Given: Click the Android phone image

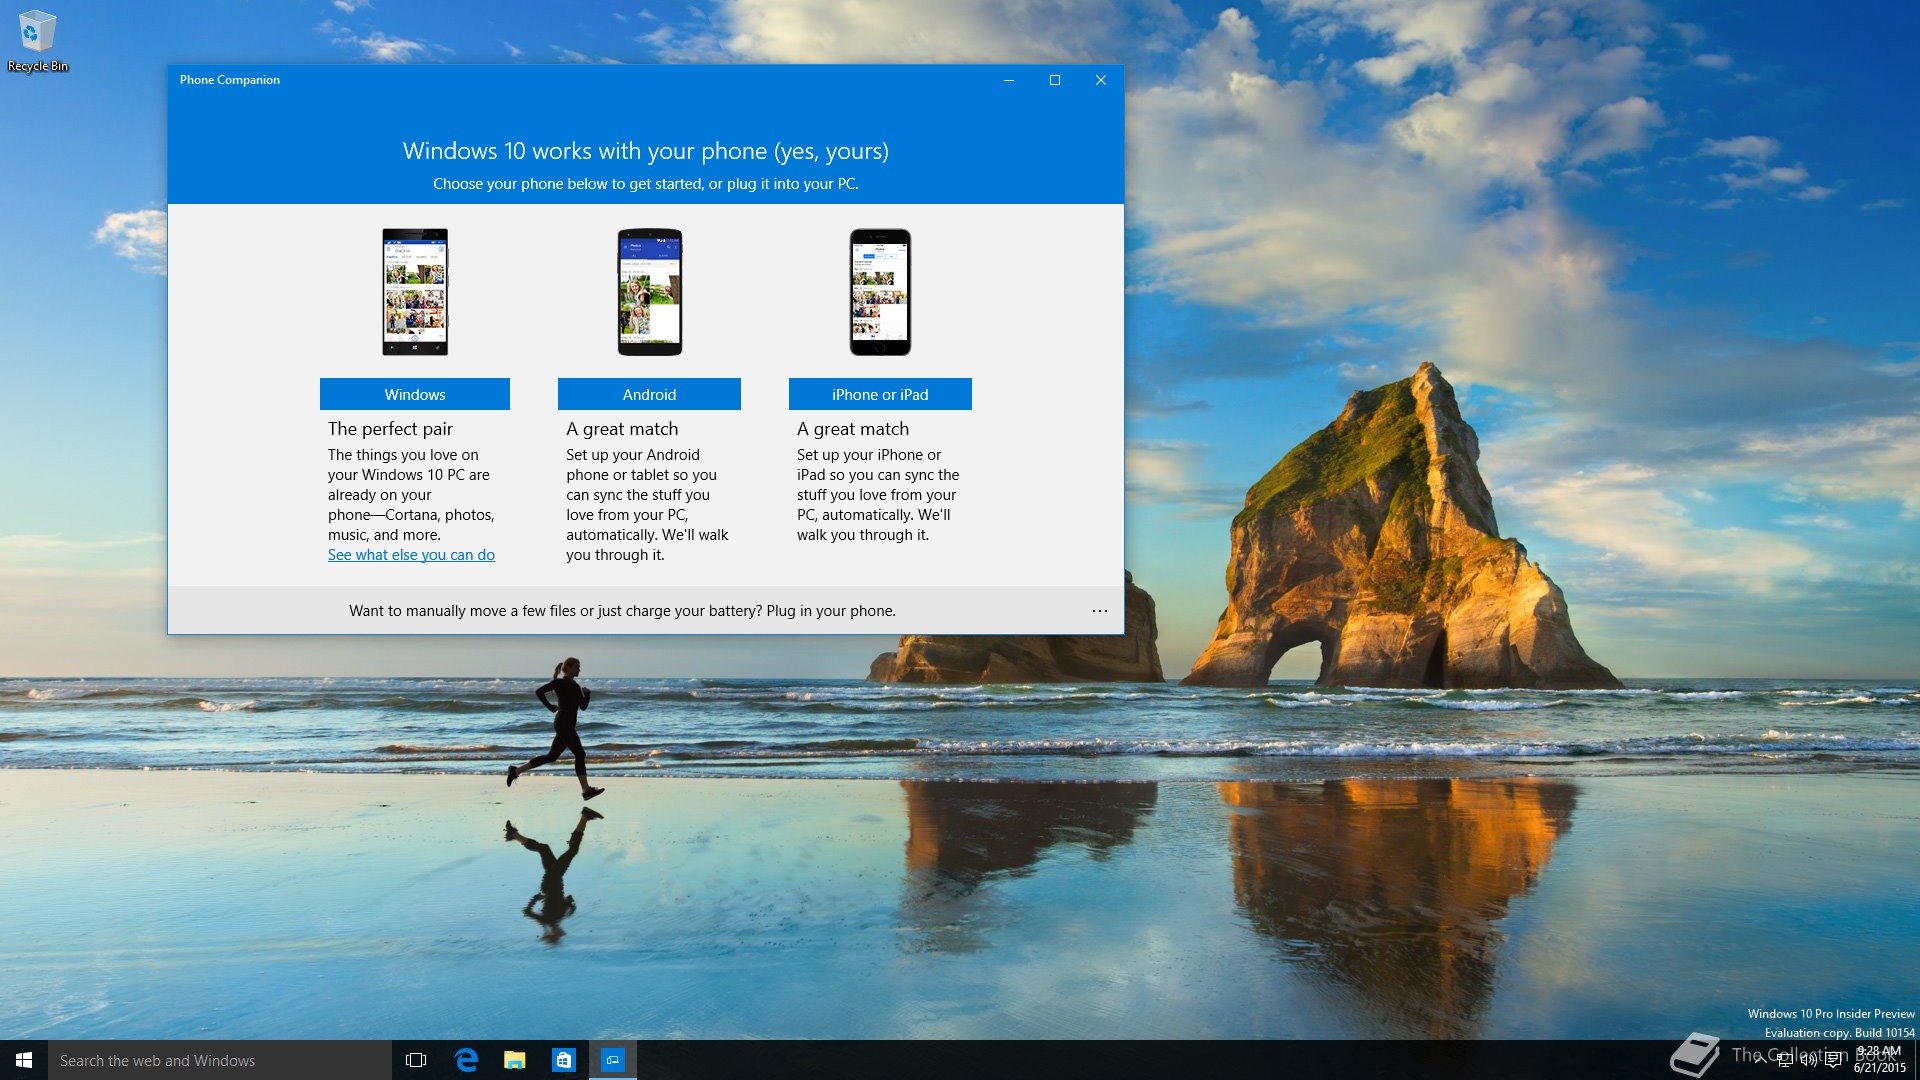Looking at the screenshot, I should 650,292.
